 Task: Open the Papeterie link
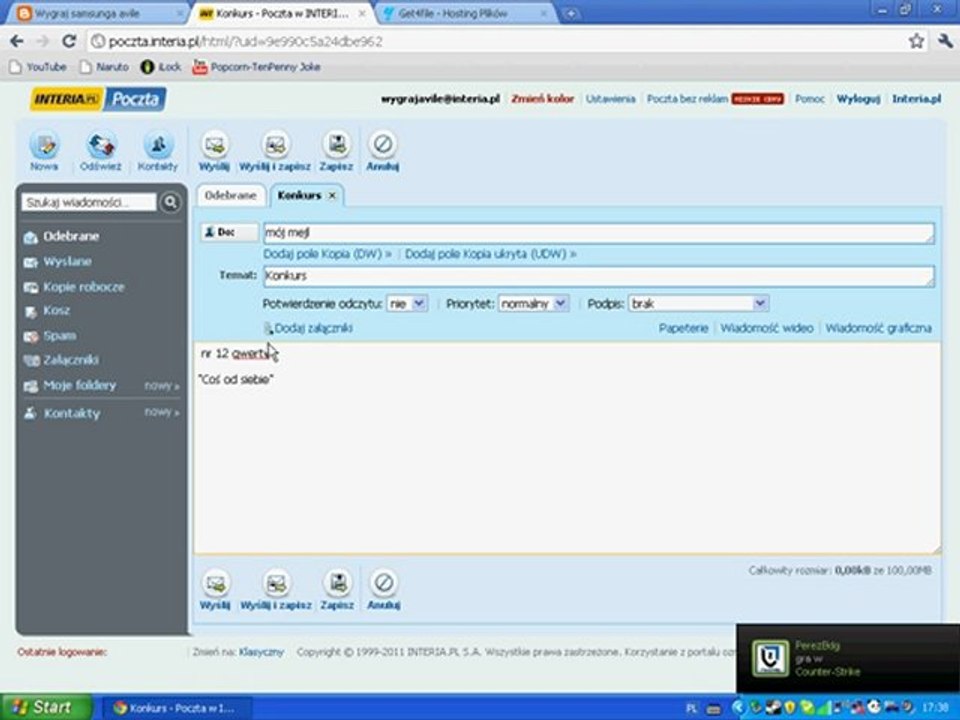(683, 328)
